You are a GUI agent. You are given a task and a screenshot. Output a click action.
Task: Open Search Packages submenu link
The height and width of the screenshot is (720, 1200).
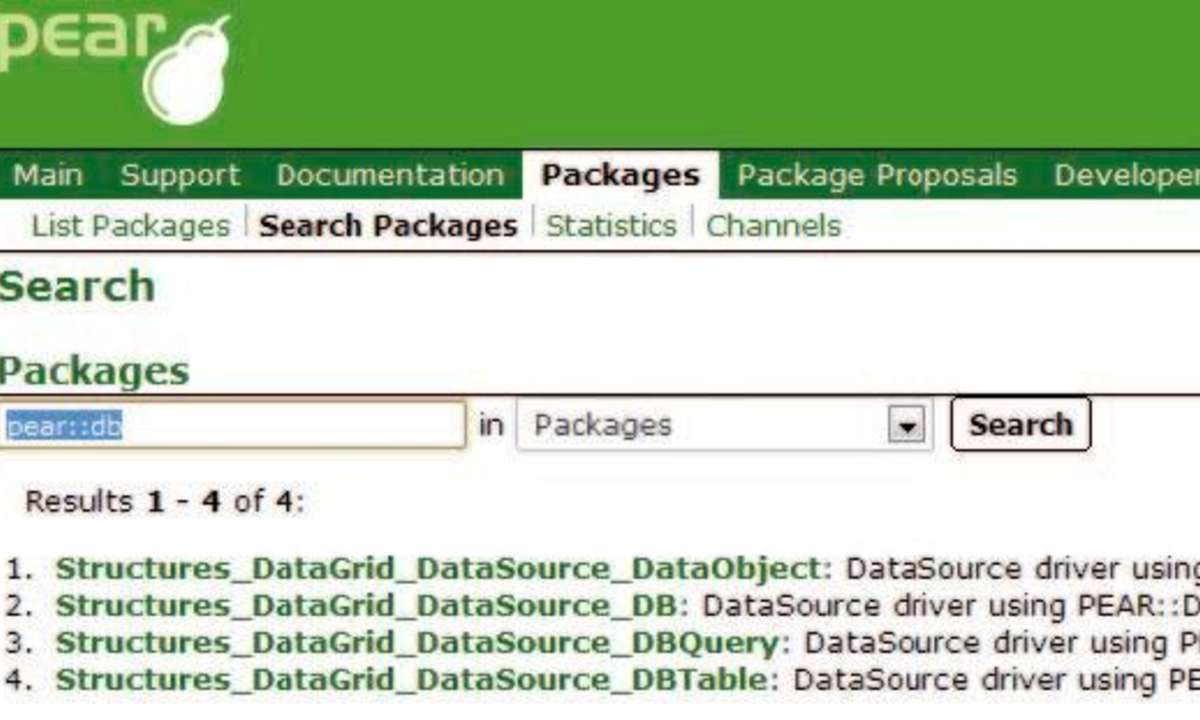click(388, 226)
